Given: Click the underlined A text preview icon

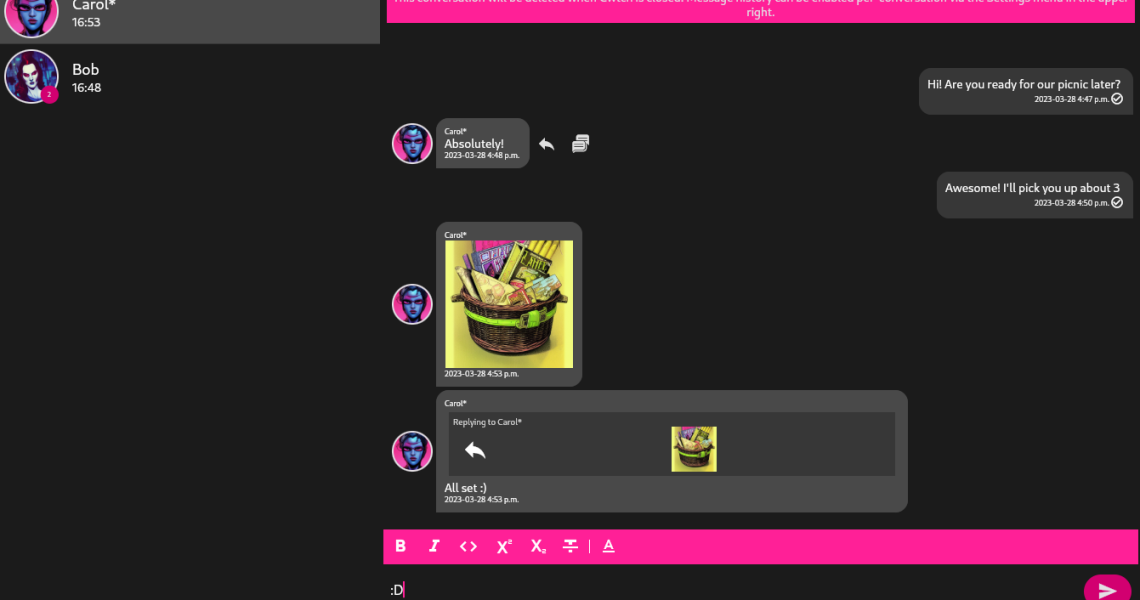Looking at the screenshot, I should point(608,546).
